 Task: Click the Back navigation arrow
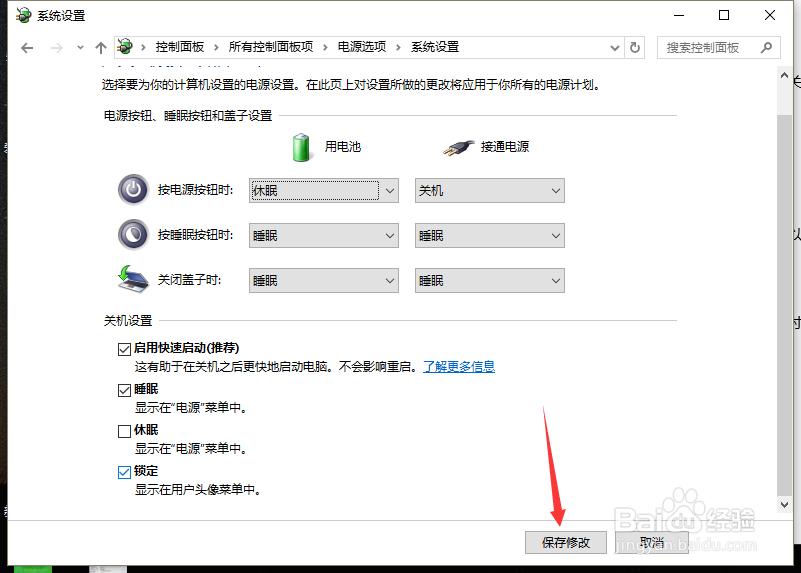pos(27,48)
